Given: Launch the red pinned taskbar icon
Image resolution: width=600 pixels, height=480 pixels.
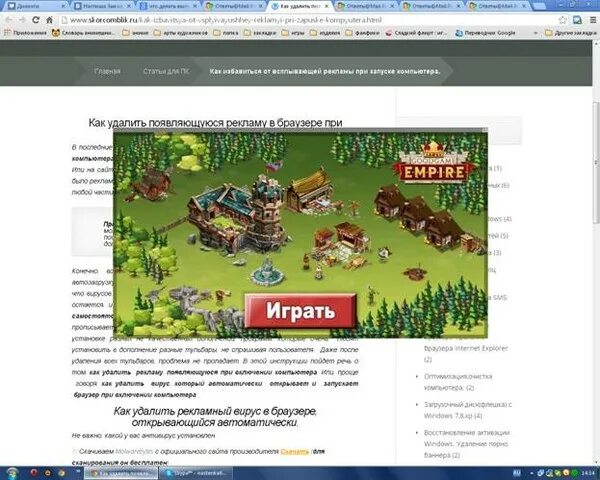Looking at the screenshot, I should pos(33,473).
